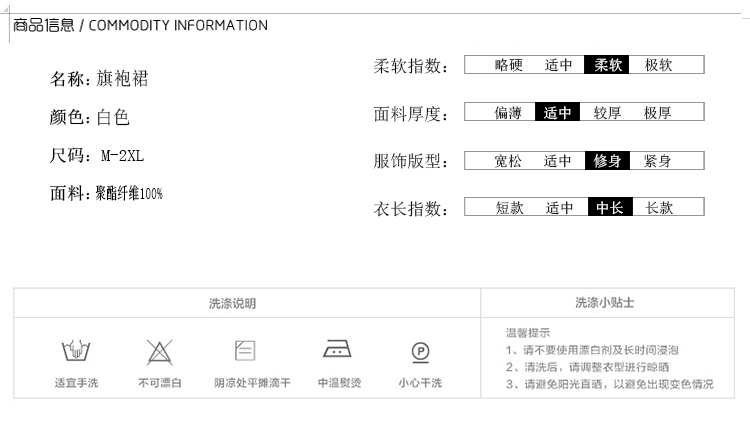
Task: Click the fabric value 聚酯纤维100%
Action: (x=129, y=193)
